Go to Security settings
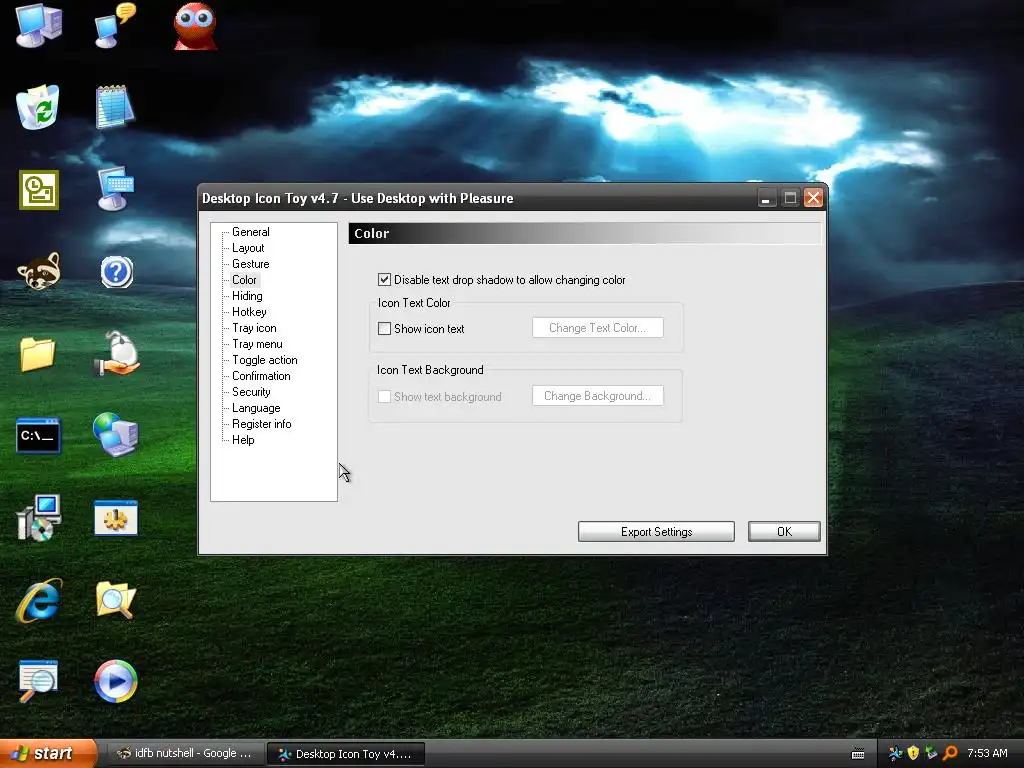1024x768 pixels. pyautogui.click(x=251, y=392)
